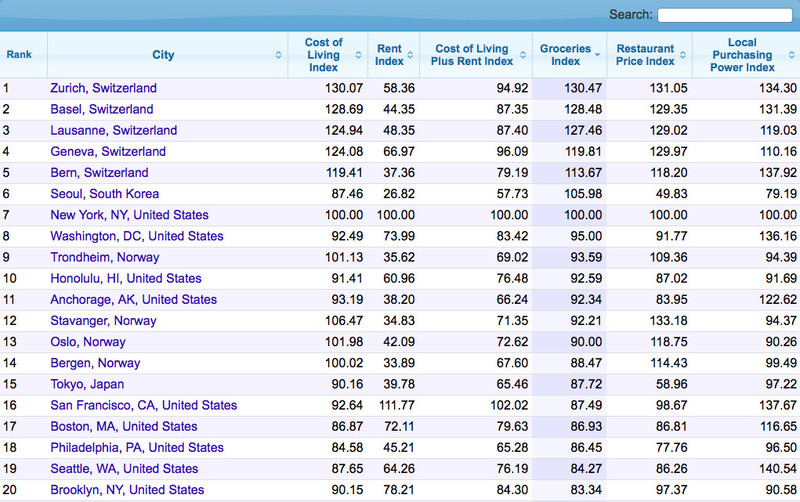Visit the Tokyo, Japan link
Screen dimensions: 800x502
click(87, 384)
